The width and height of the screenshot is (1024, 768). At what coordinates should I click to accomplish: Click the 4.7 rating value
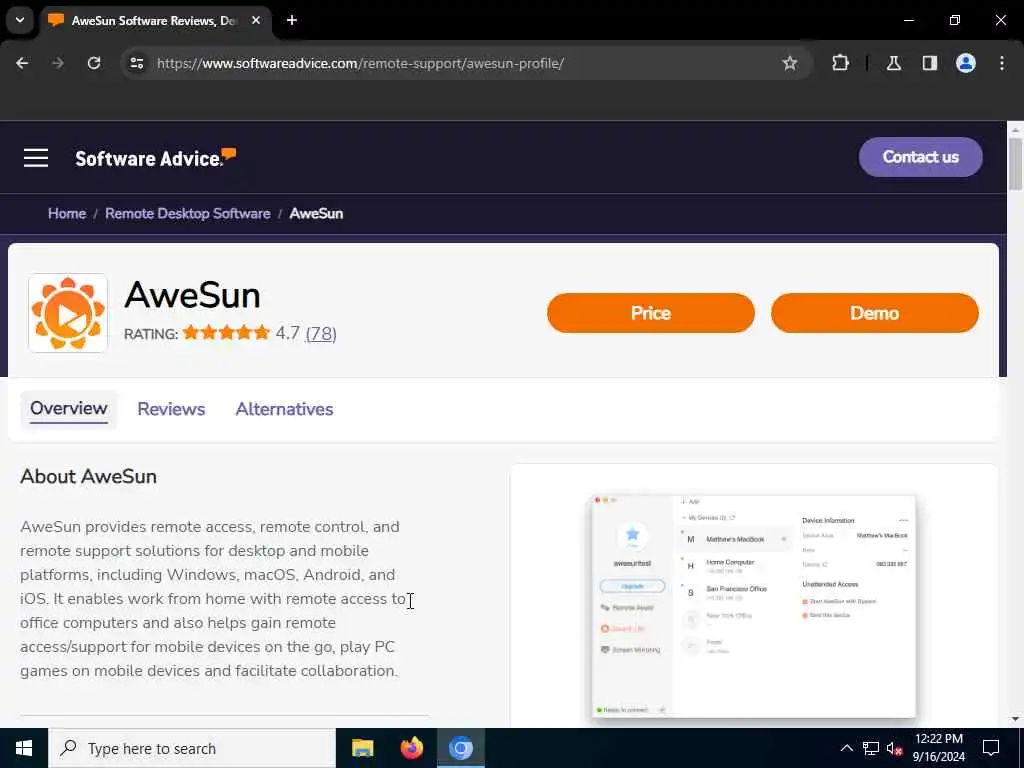tap(287, 333)
